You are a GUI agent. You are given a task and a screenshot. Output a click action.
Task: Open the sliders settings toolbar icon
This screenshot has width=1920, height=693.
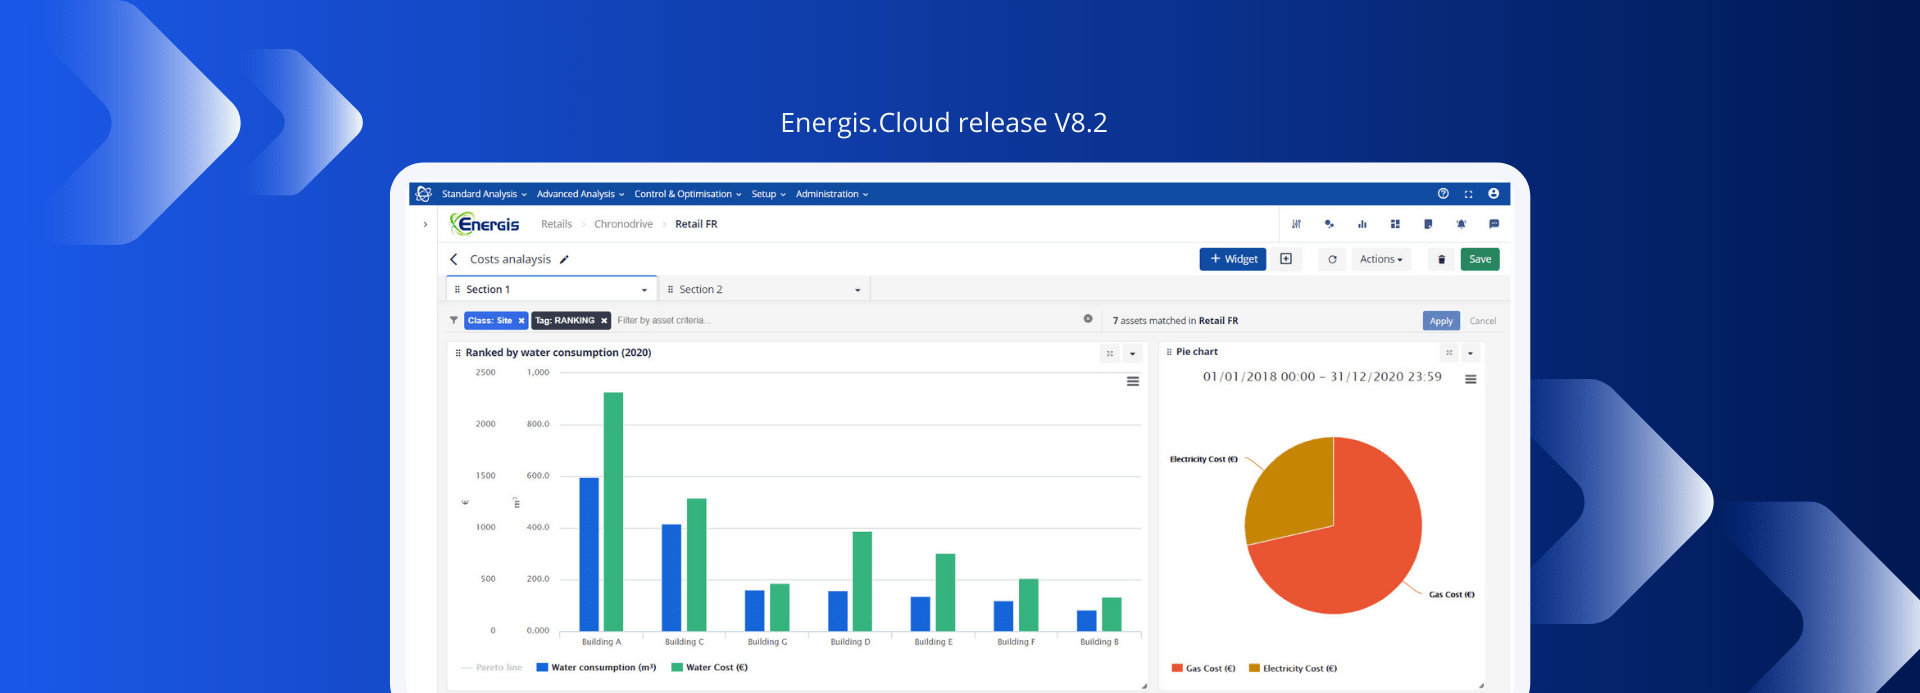point(1296,224)
